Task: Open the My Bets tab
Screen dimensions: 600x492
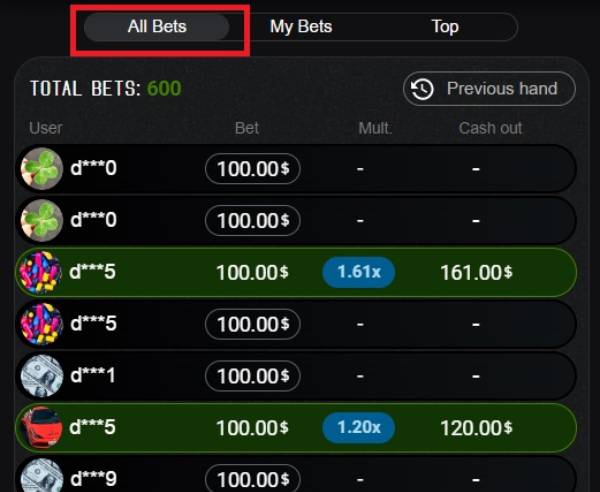Action: tap(301, 27)
